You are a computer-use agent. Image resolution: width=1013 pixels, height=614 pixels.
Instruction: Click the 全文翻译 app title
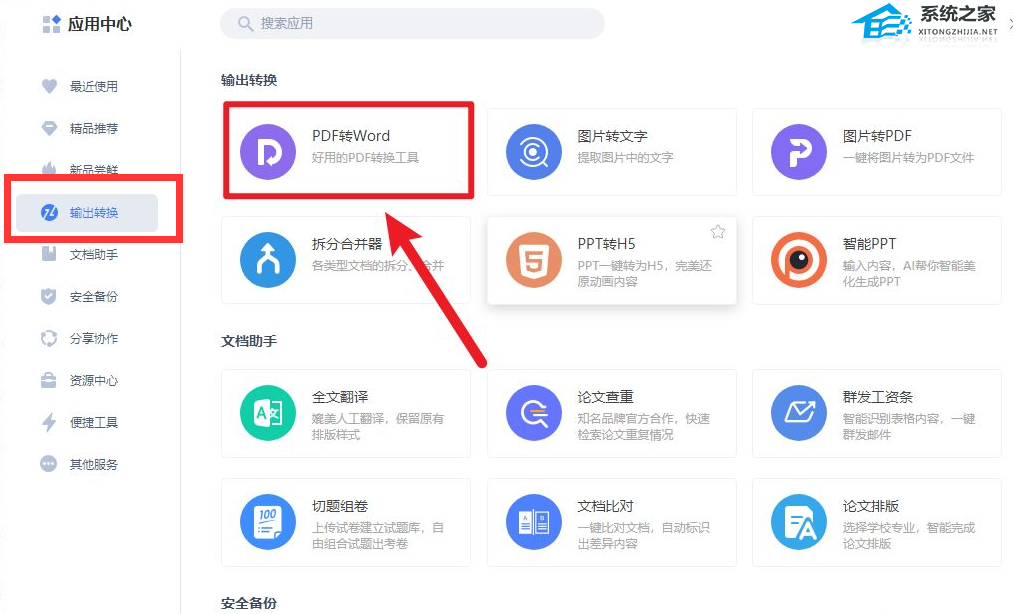click(340, 397)
